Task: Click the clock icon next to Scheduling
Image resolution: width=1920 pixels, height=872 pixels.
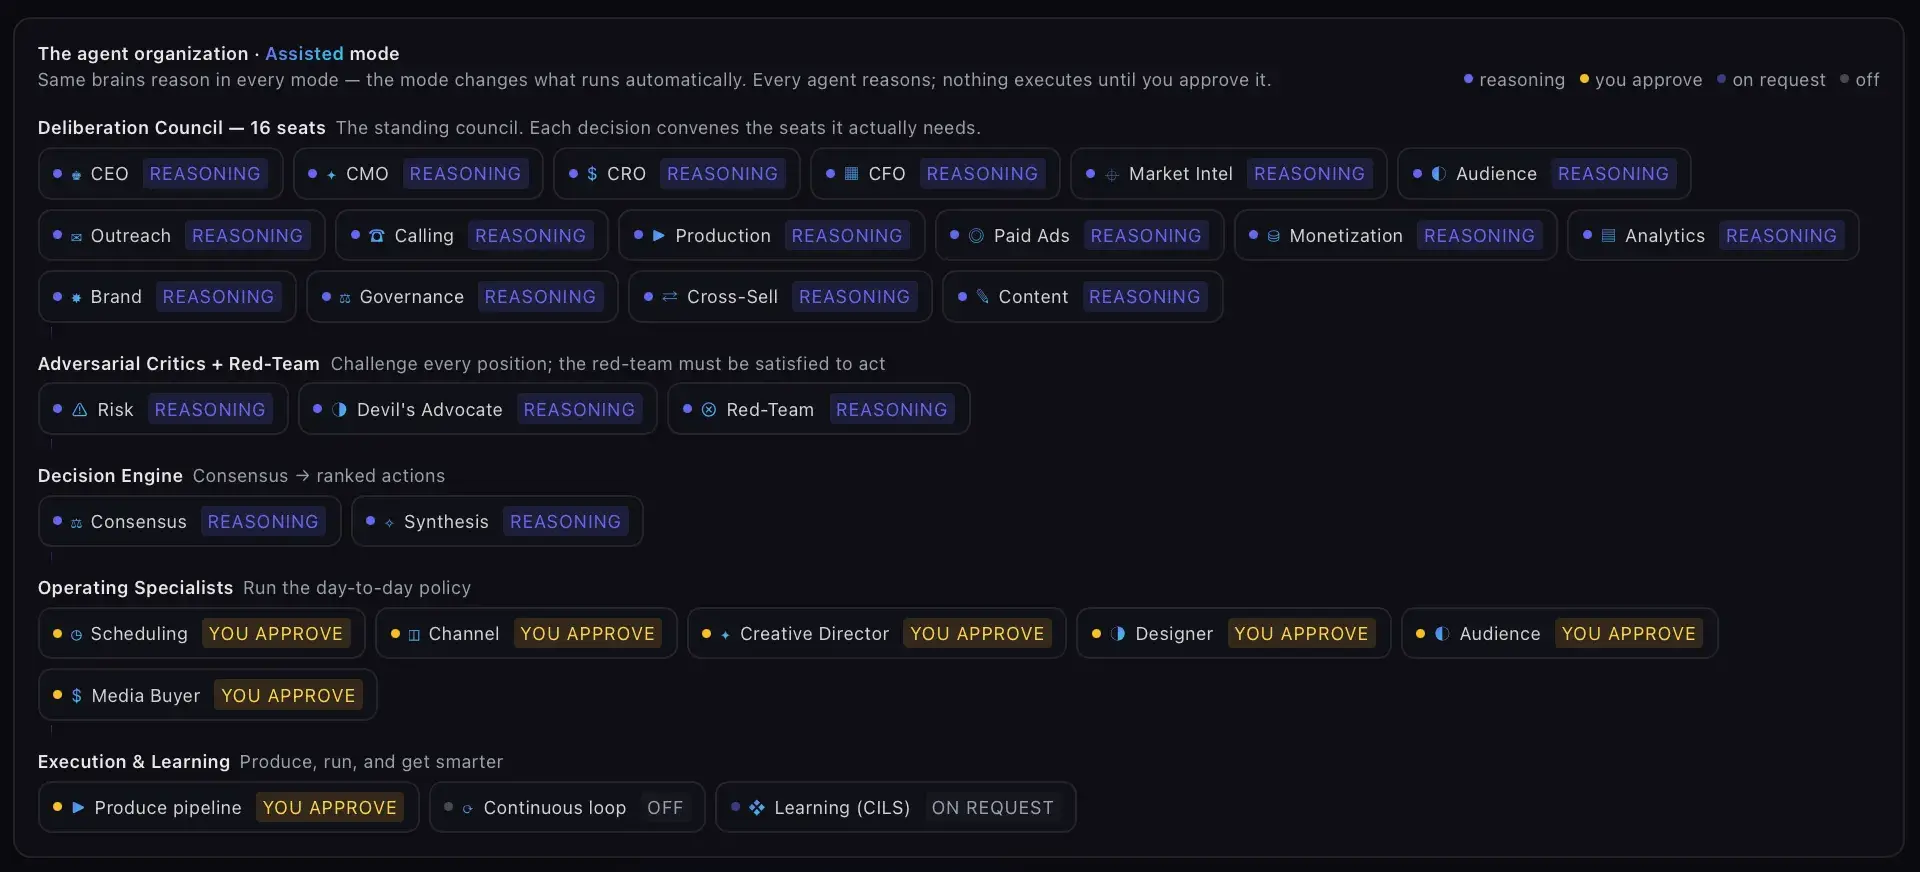Action: point(76,635)
